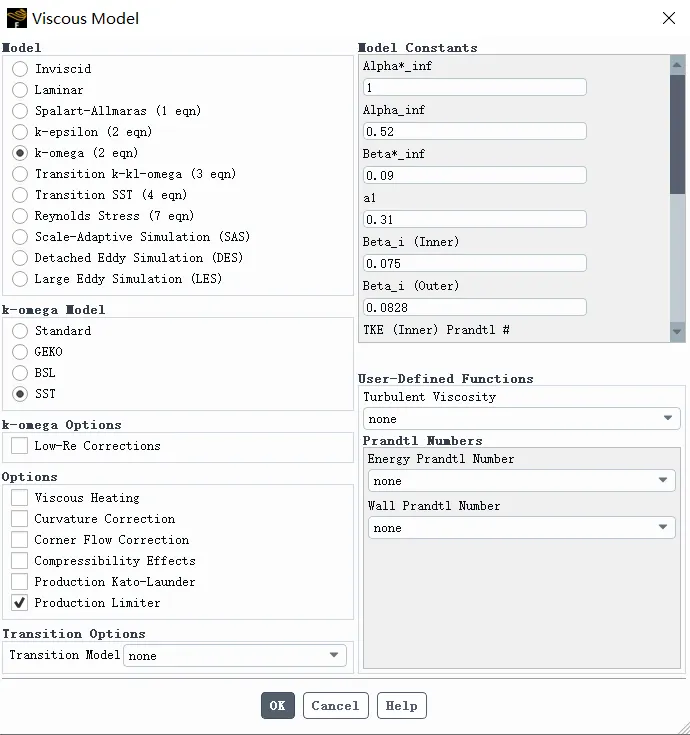Image resolution: width=690 pixels, height=735 pixels.
Task: Enable Low-Re Corrections checkbox
Action: (x=19, y=445)
